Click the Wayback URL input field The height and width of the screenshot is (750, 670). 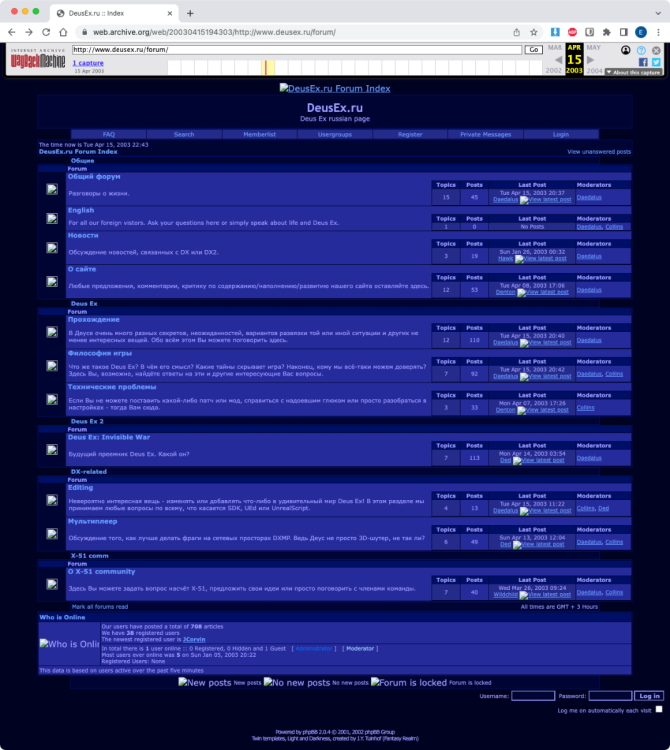[297, 50]
